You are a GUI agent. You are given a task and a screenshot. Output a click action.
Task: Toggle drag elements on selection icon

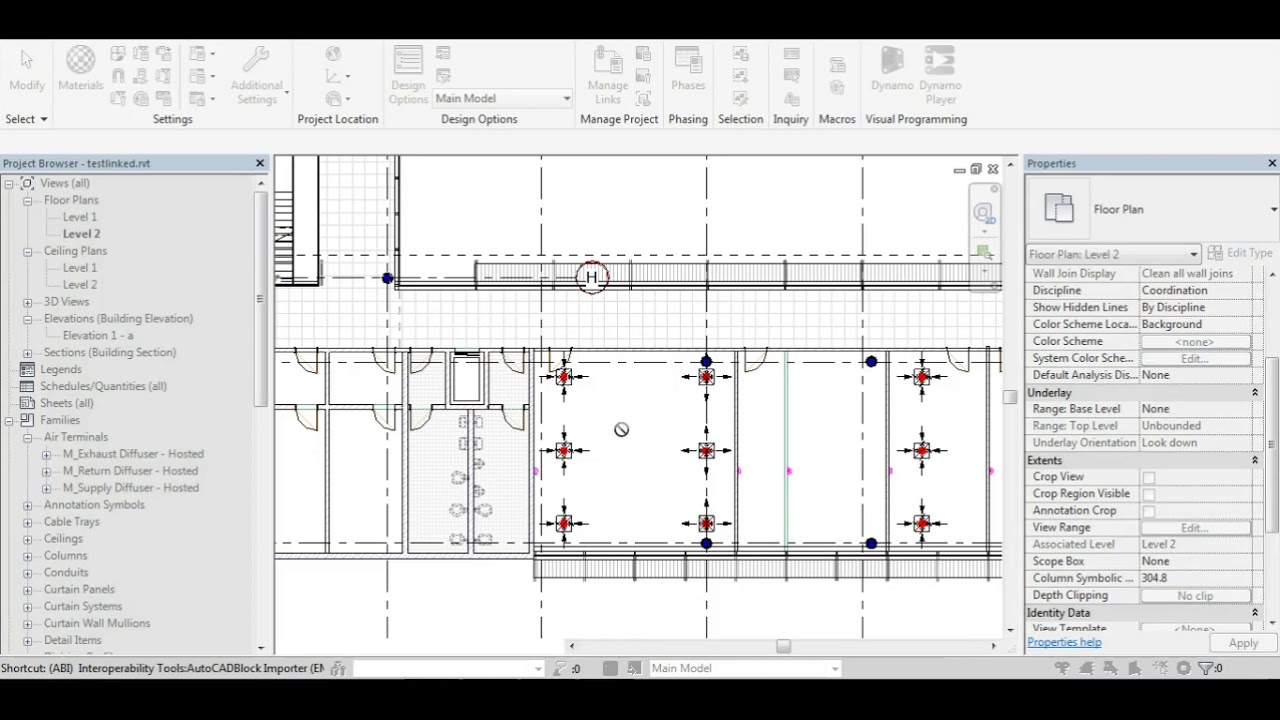pyautogui.click(x=1160, y=668)
